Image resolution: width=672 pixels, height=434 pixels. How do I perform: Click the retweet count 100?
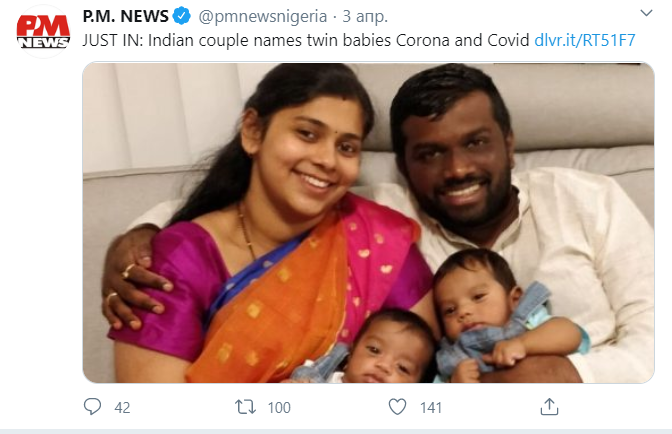[x=279, y=407]
